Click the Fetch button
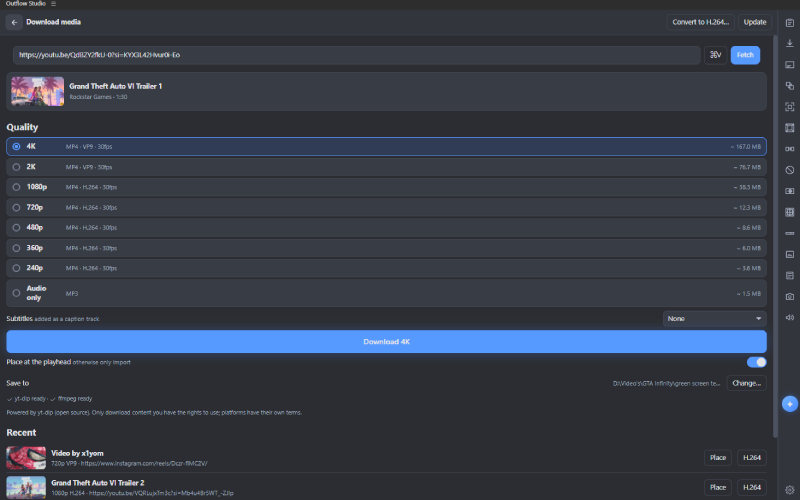 point(745,55)
